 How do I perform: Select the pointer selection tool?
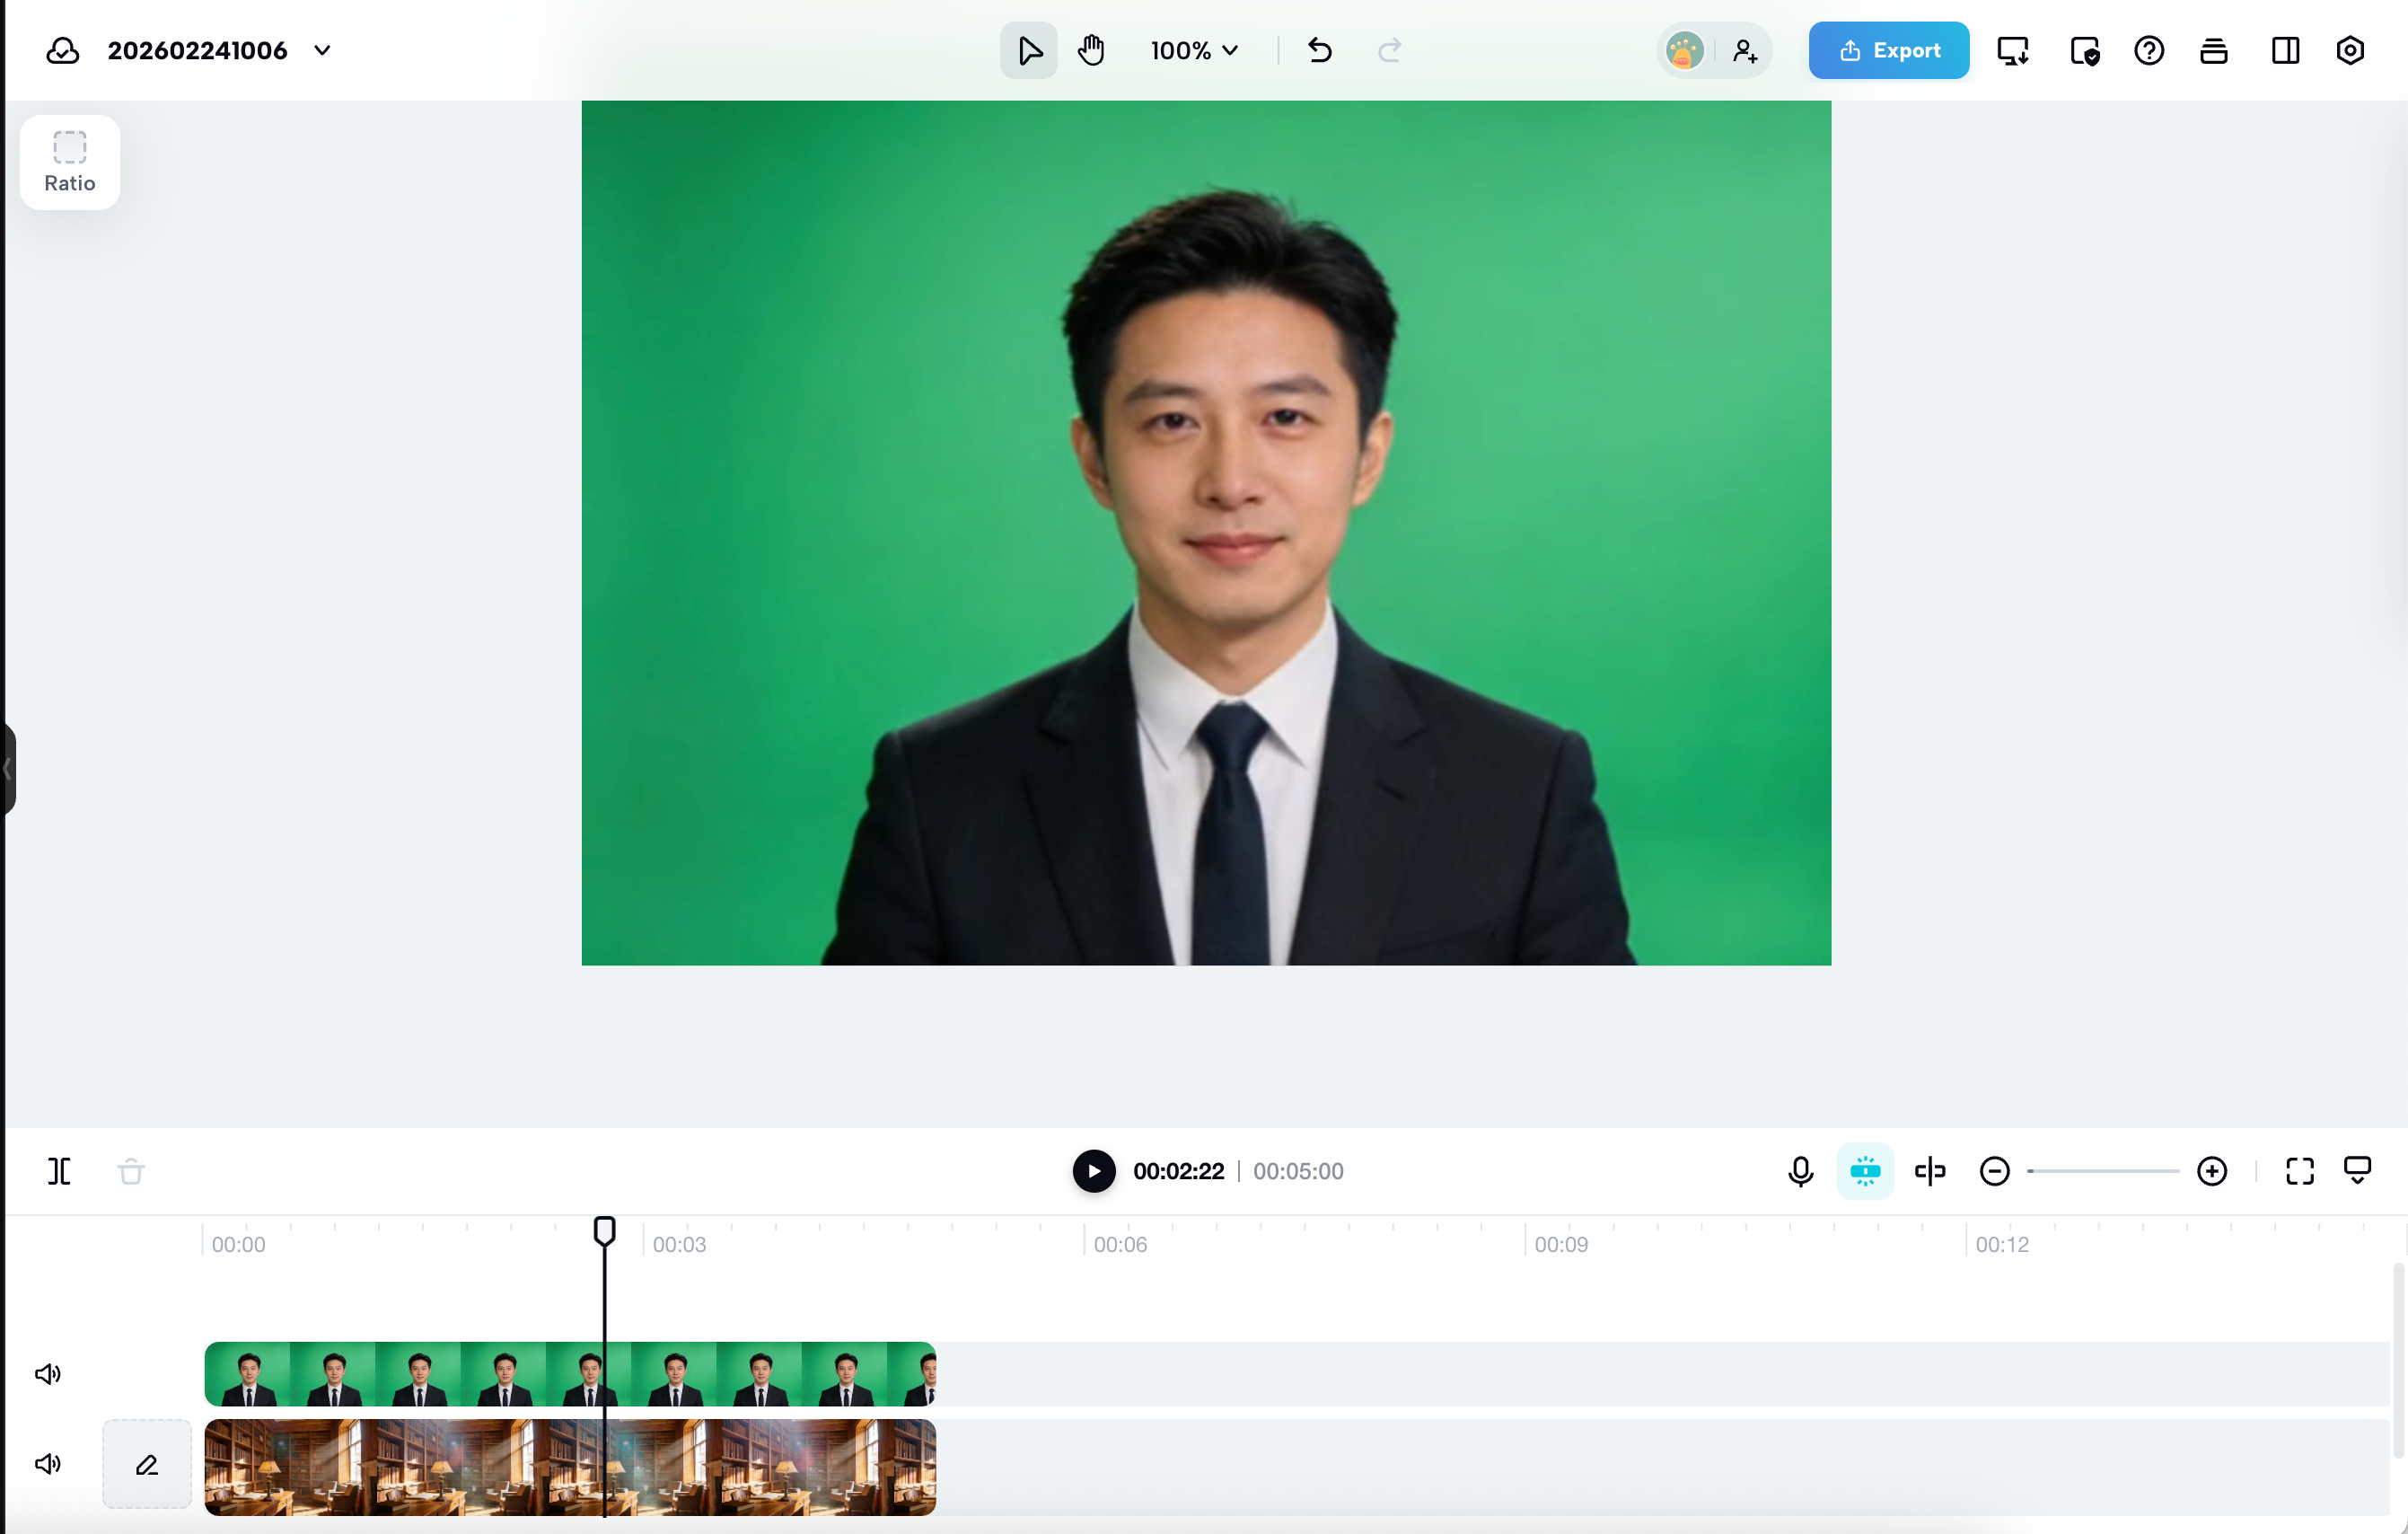point(1028,50)
